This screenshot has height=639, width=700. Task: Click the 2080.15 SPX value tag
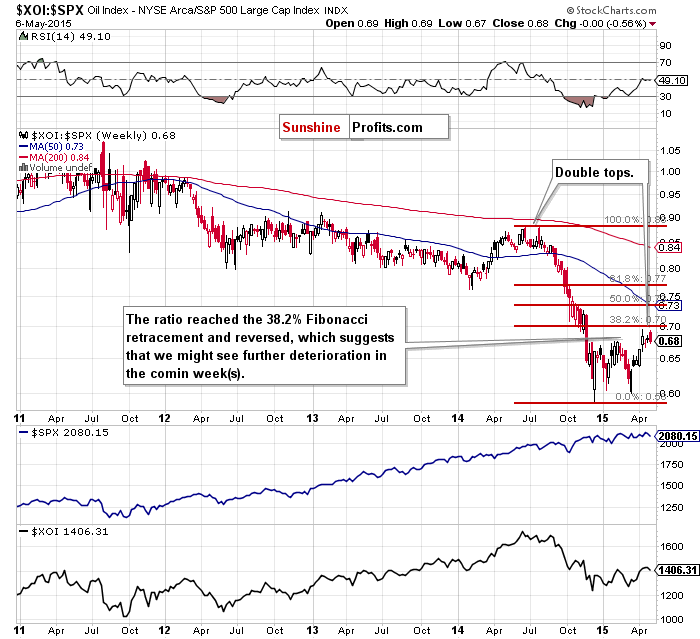click(x=677, y=436)
